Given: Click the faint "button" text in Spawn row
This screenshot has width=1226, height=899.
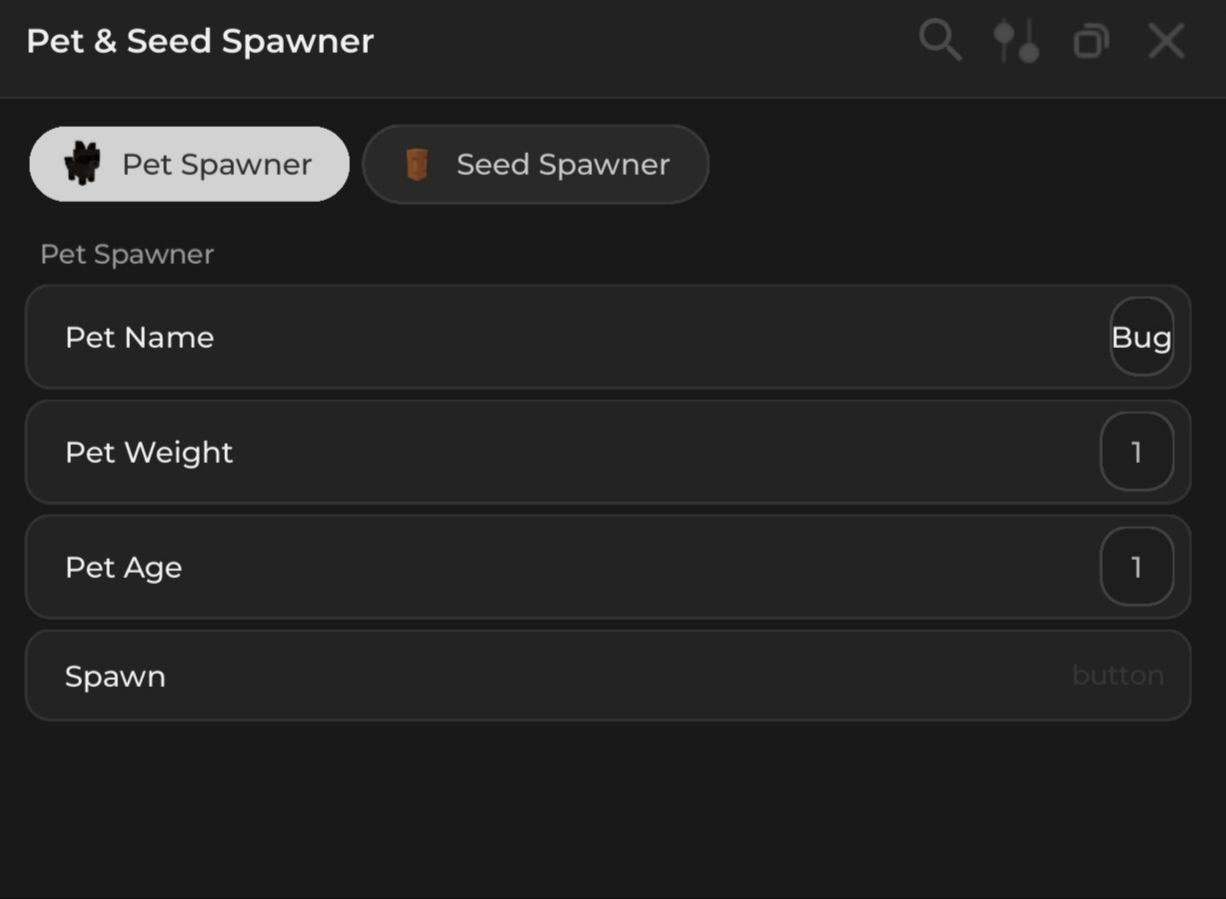Looking at the screenshot, I should coord(1117,676).
